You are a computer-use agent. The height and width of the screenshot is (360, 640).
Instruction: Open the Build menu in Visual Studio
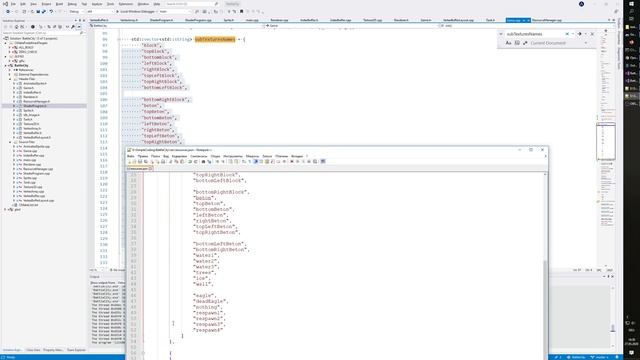pos(59,4)
